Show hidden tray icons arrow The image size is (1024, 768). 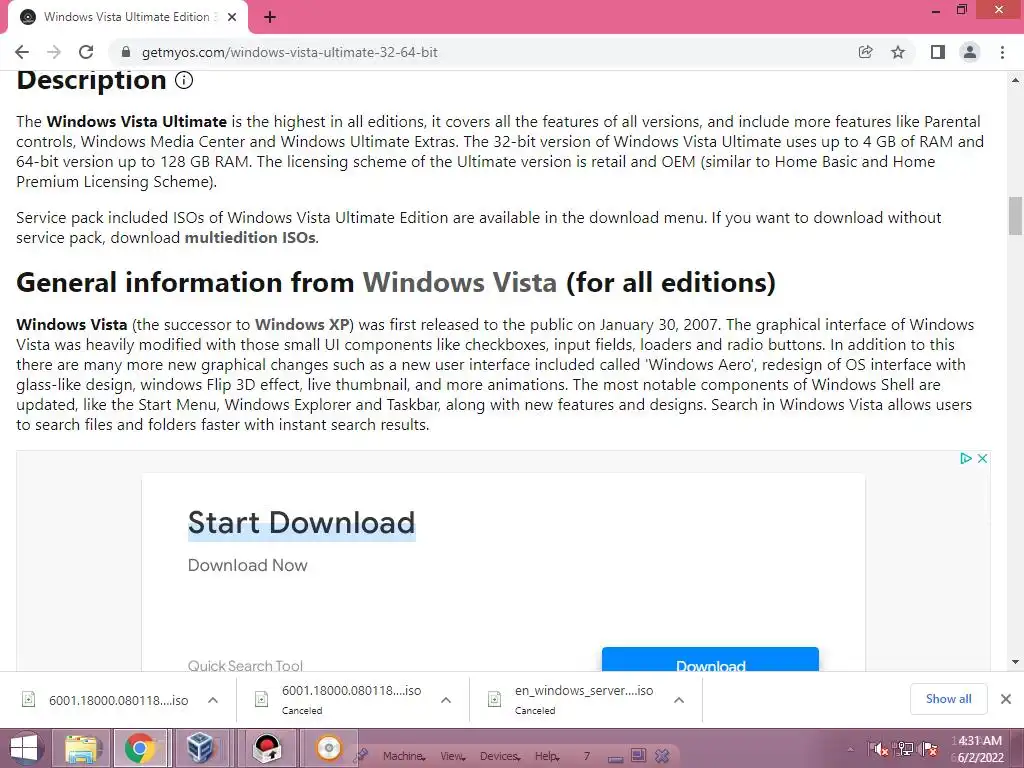click(850, 749)
